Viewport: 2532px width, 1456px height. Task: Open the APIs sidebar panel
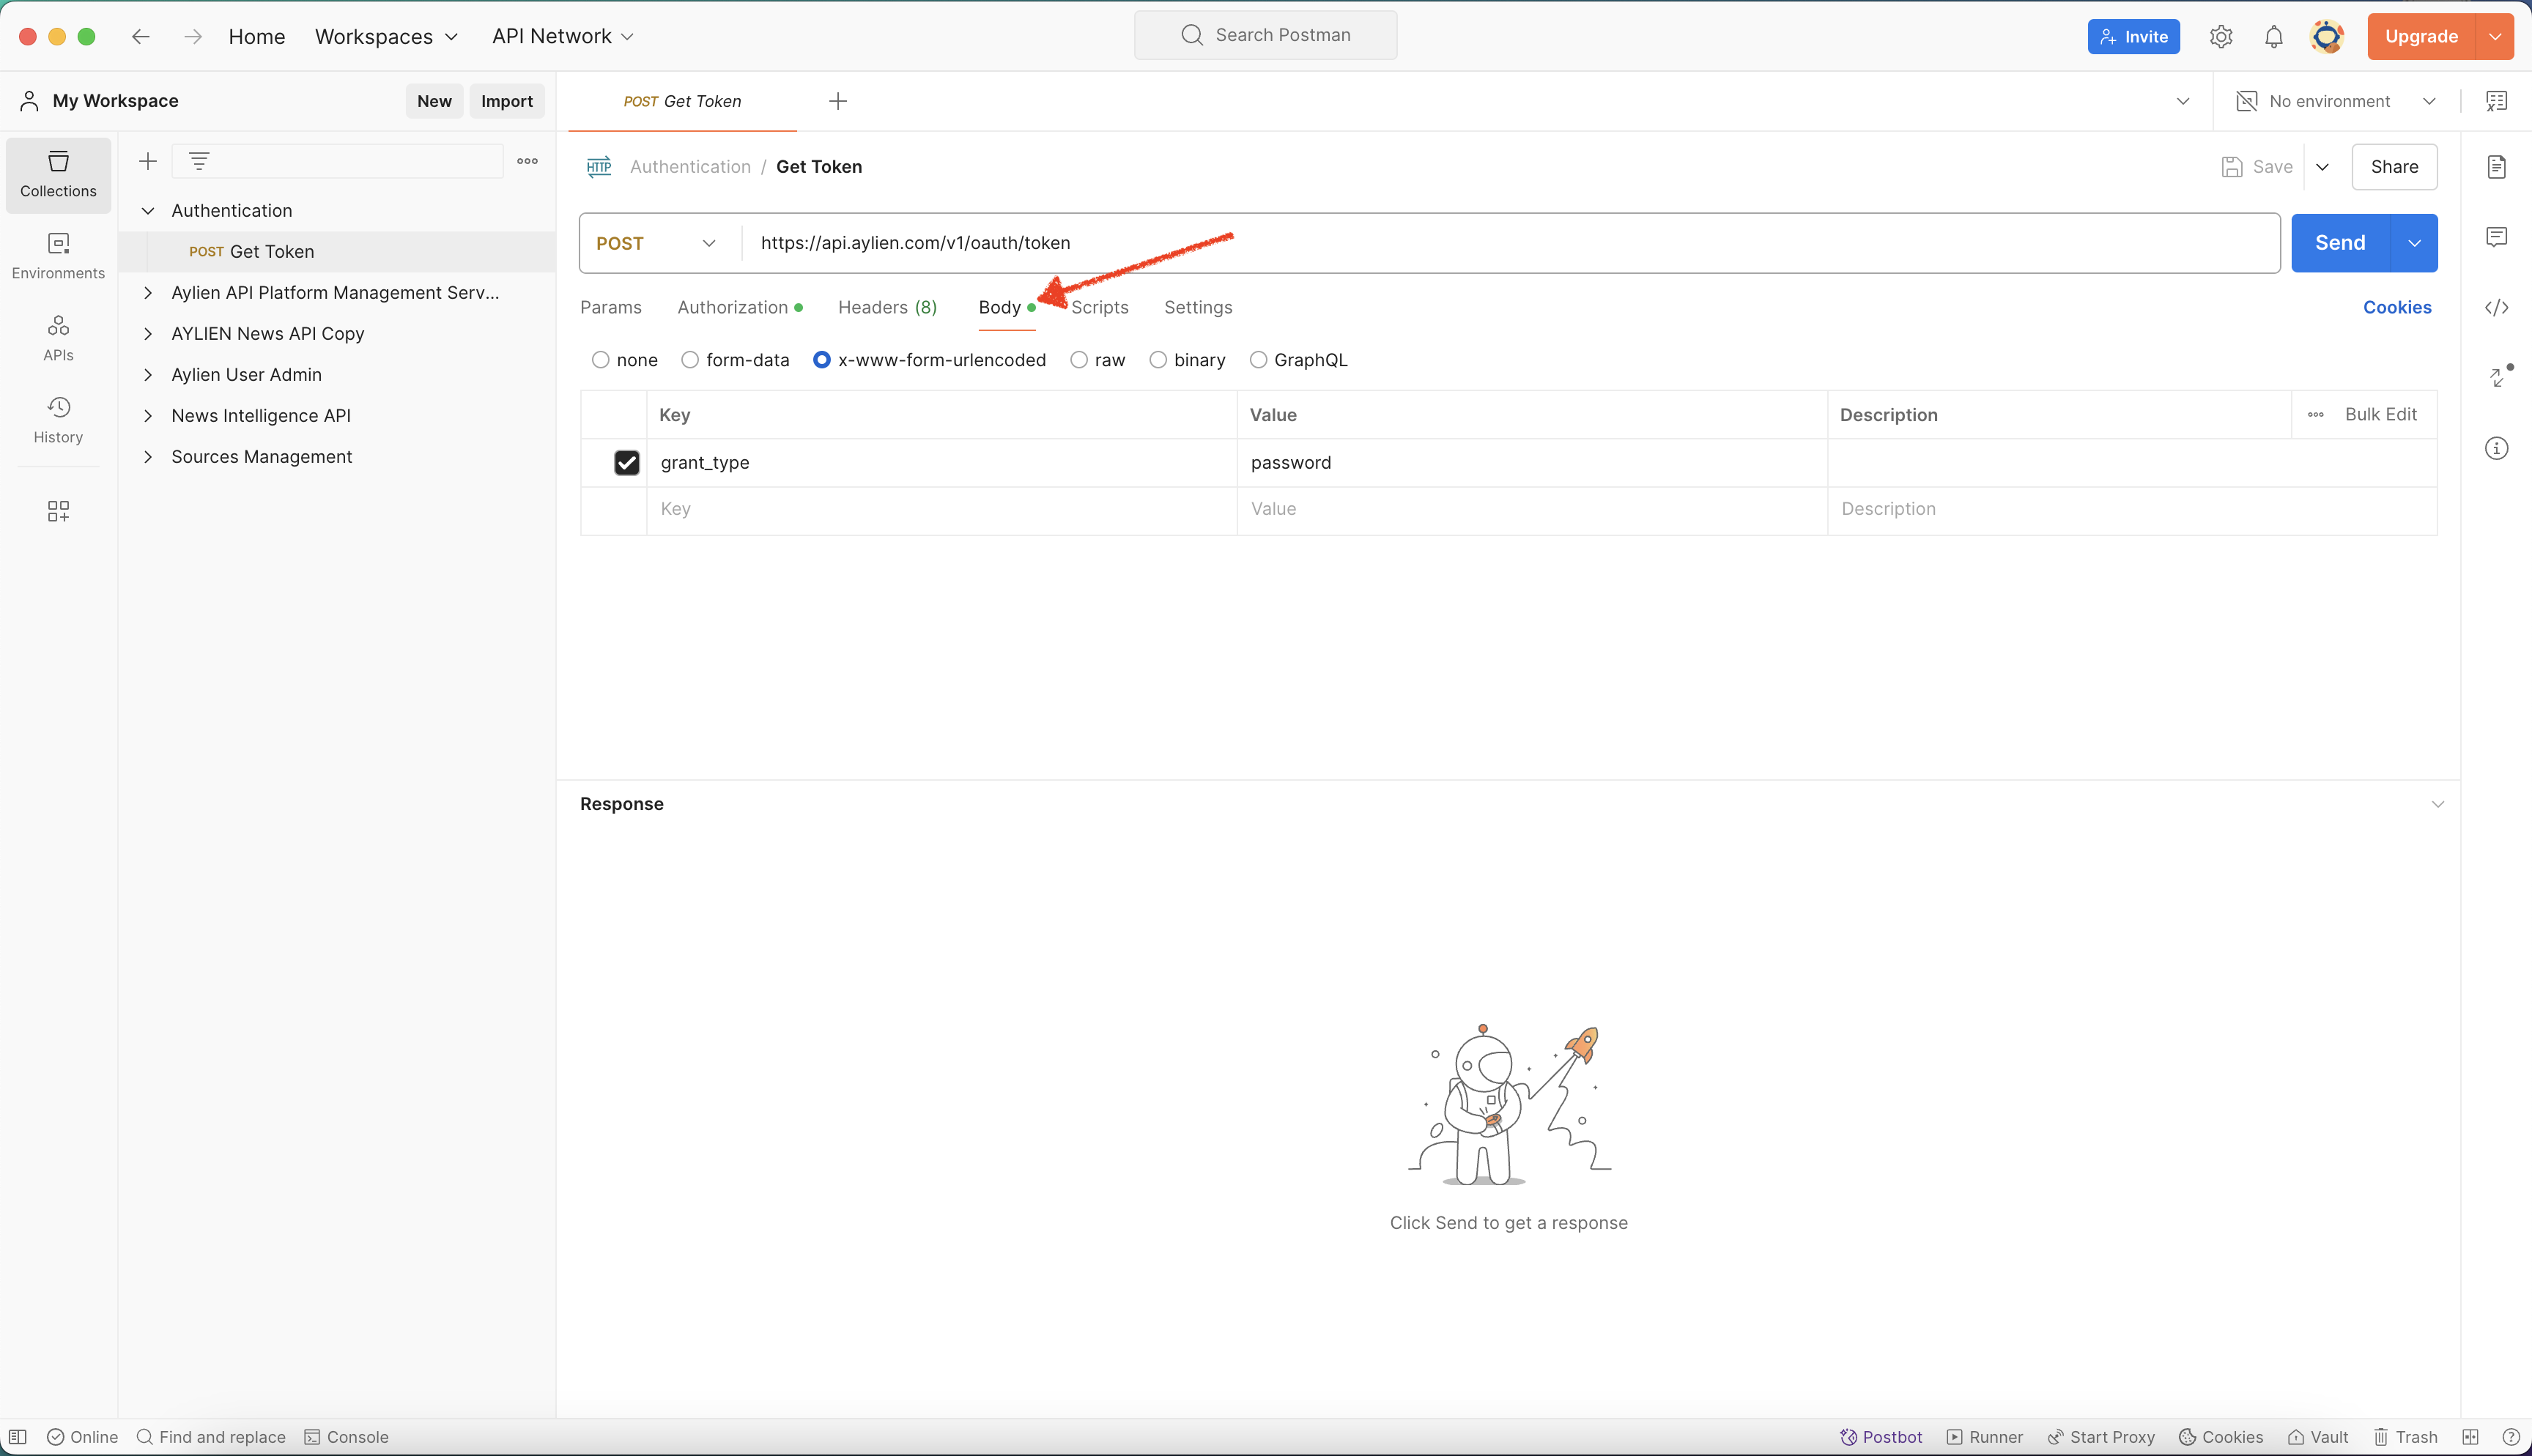[58, 338]
